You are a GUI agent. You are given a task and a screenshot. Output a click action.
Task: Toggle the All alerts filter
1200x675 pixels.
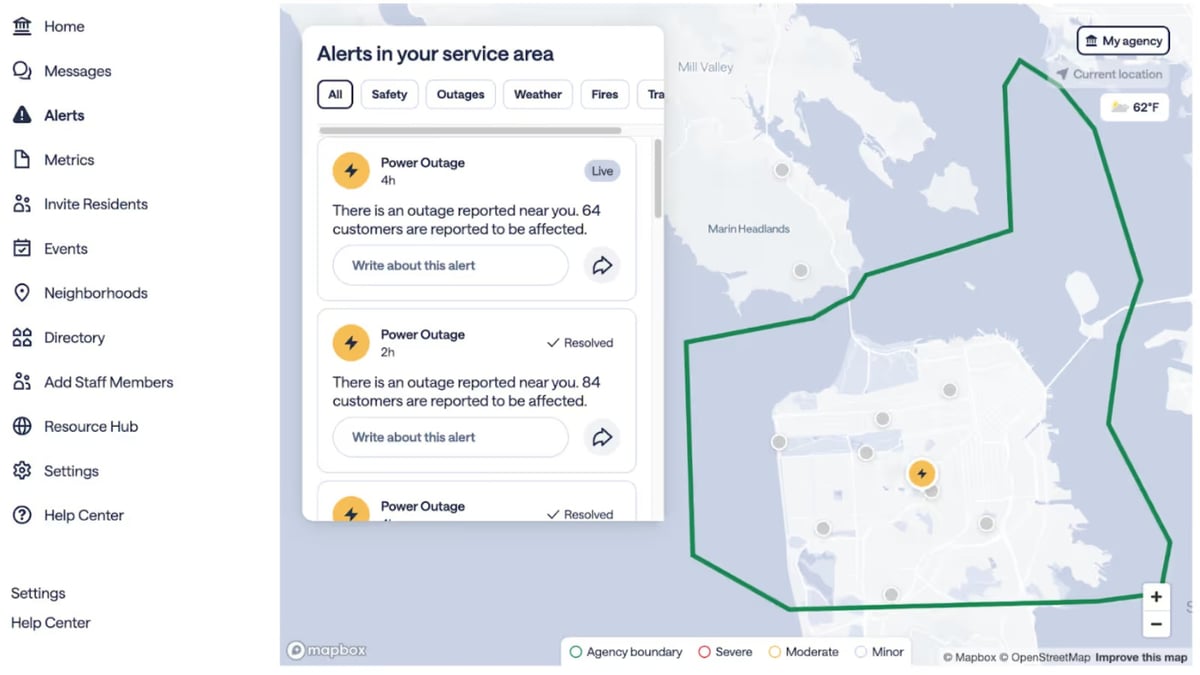pos(334,94)
